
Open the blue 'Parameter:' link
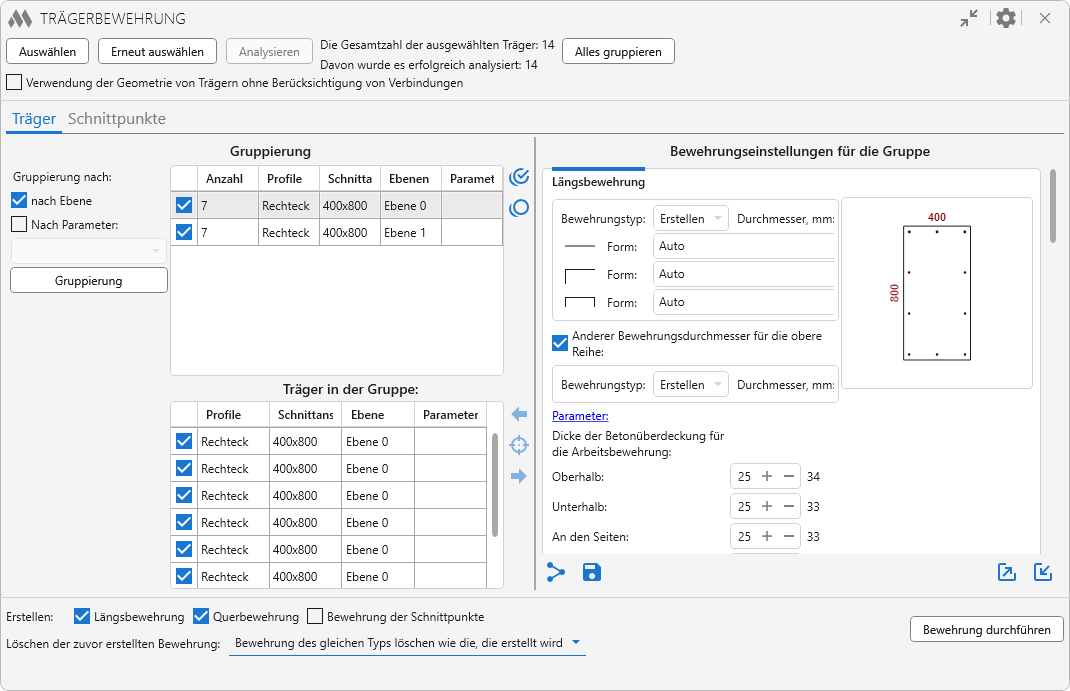(580, 416)
